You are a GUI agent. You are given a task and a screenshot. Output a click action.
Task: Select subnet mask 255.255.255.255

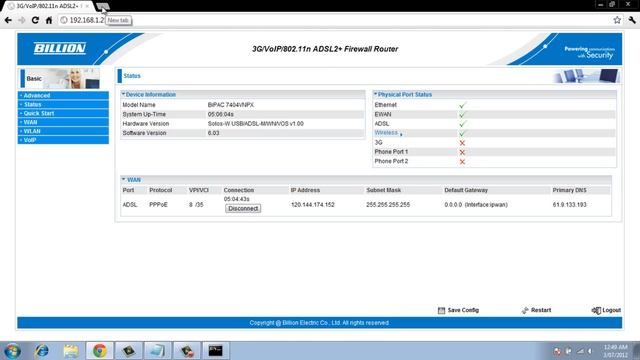pos(388,204)
